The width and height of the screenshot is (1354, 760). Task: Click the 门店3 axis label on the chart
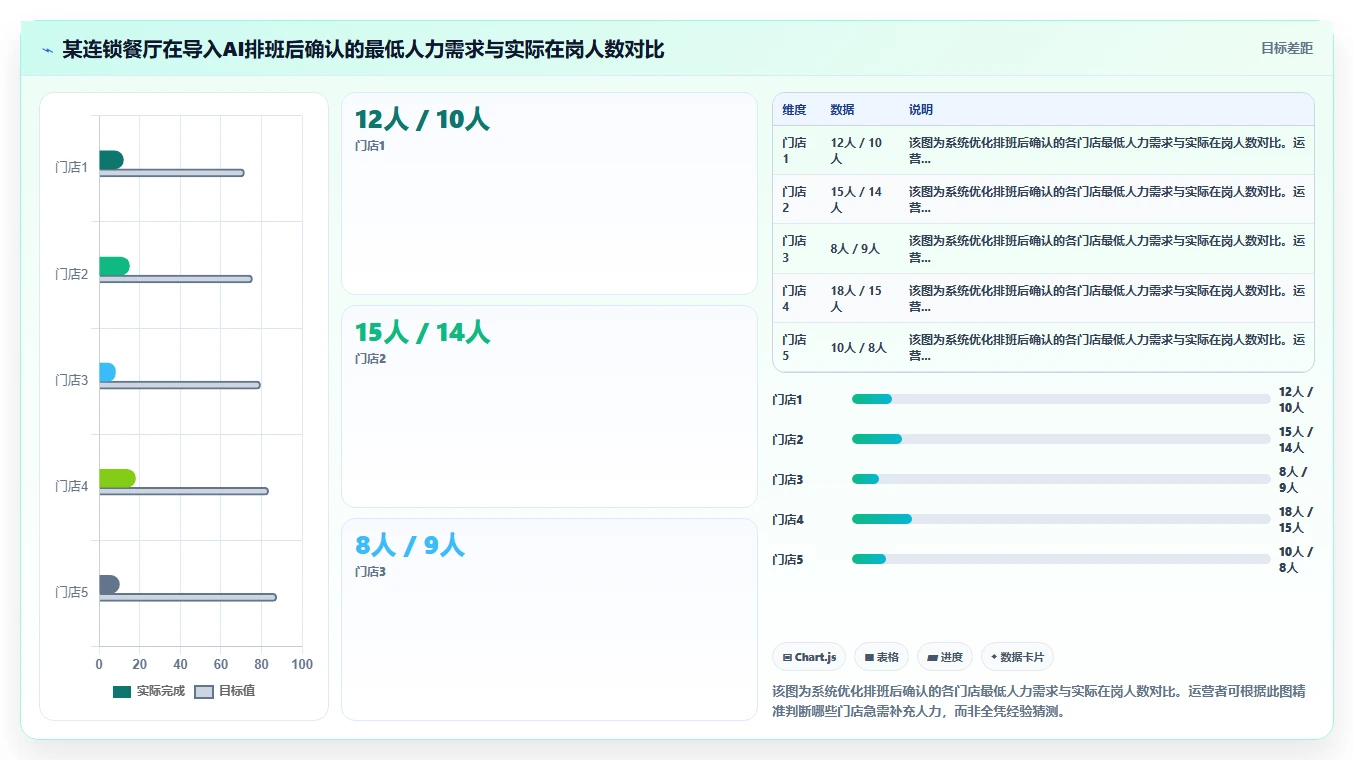72,380
